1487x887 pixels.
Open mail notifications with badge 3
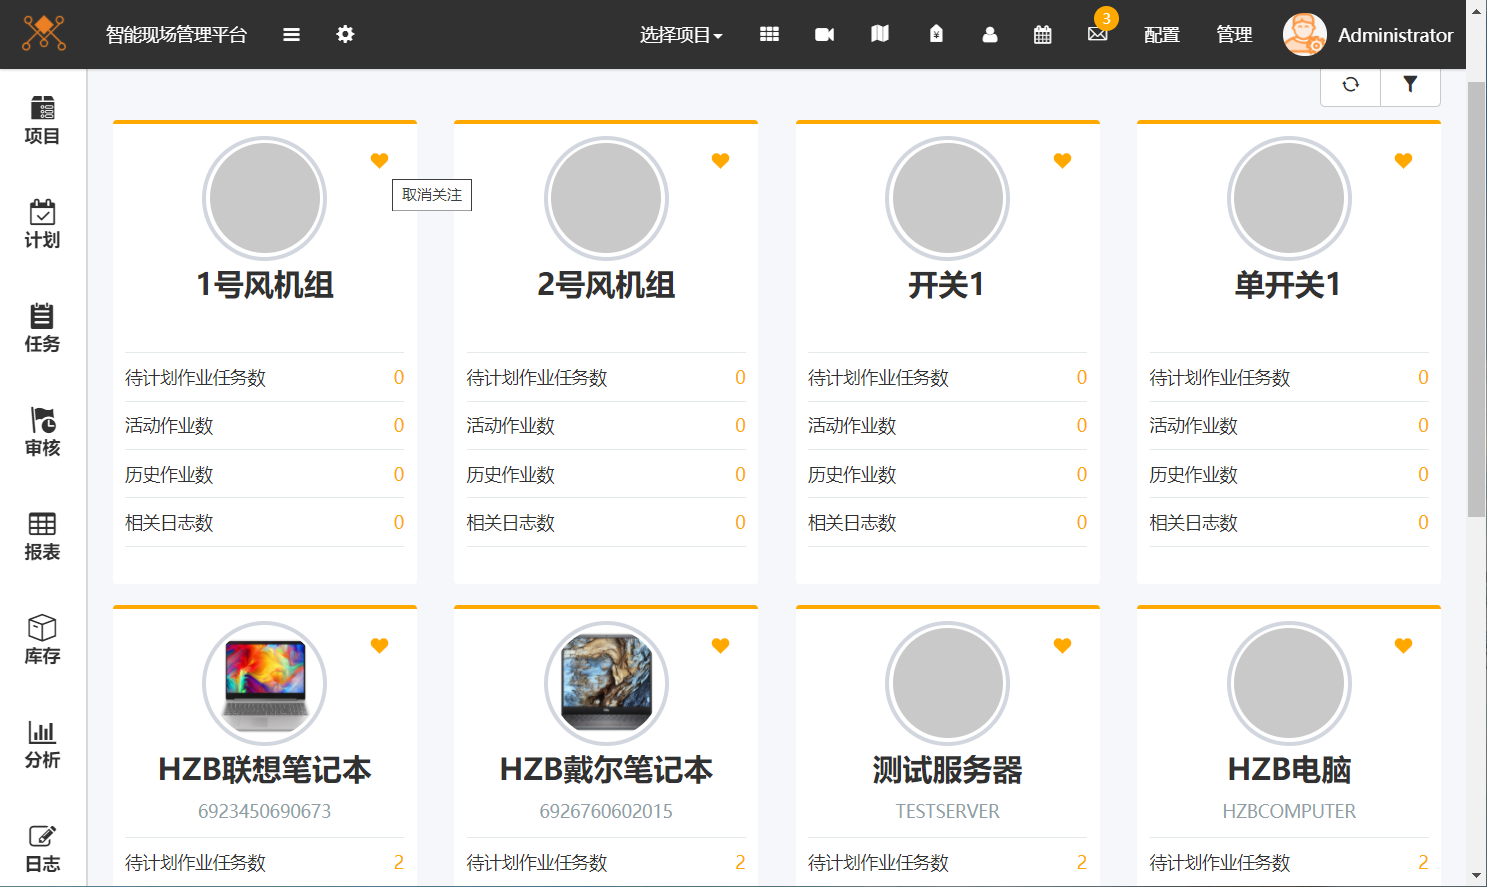(x=1098, y=34)
